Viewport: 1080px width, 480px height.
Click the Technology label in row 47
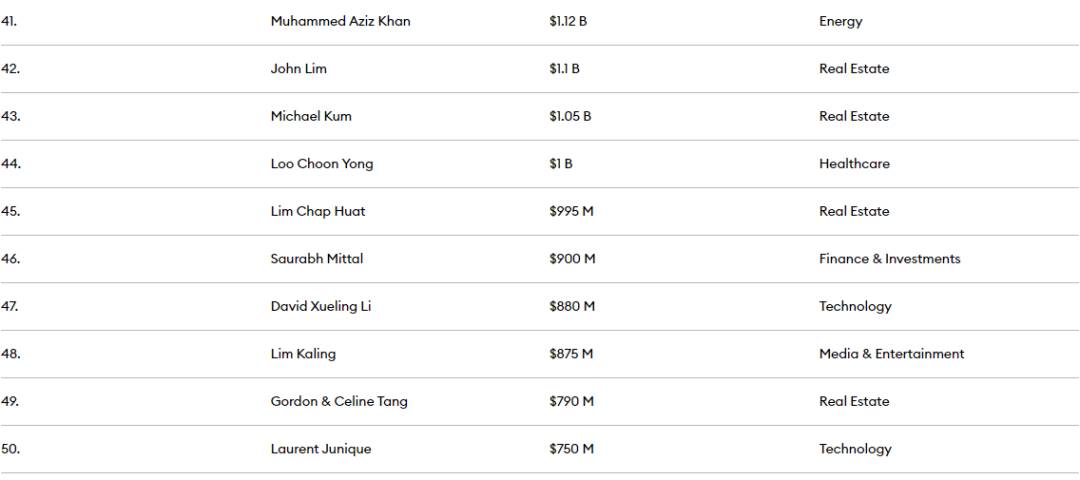855,306
